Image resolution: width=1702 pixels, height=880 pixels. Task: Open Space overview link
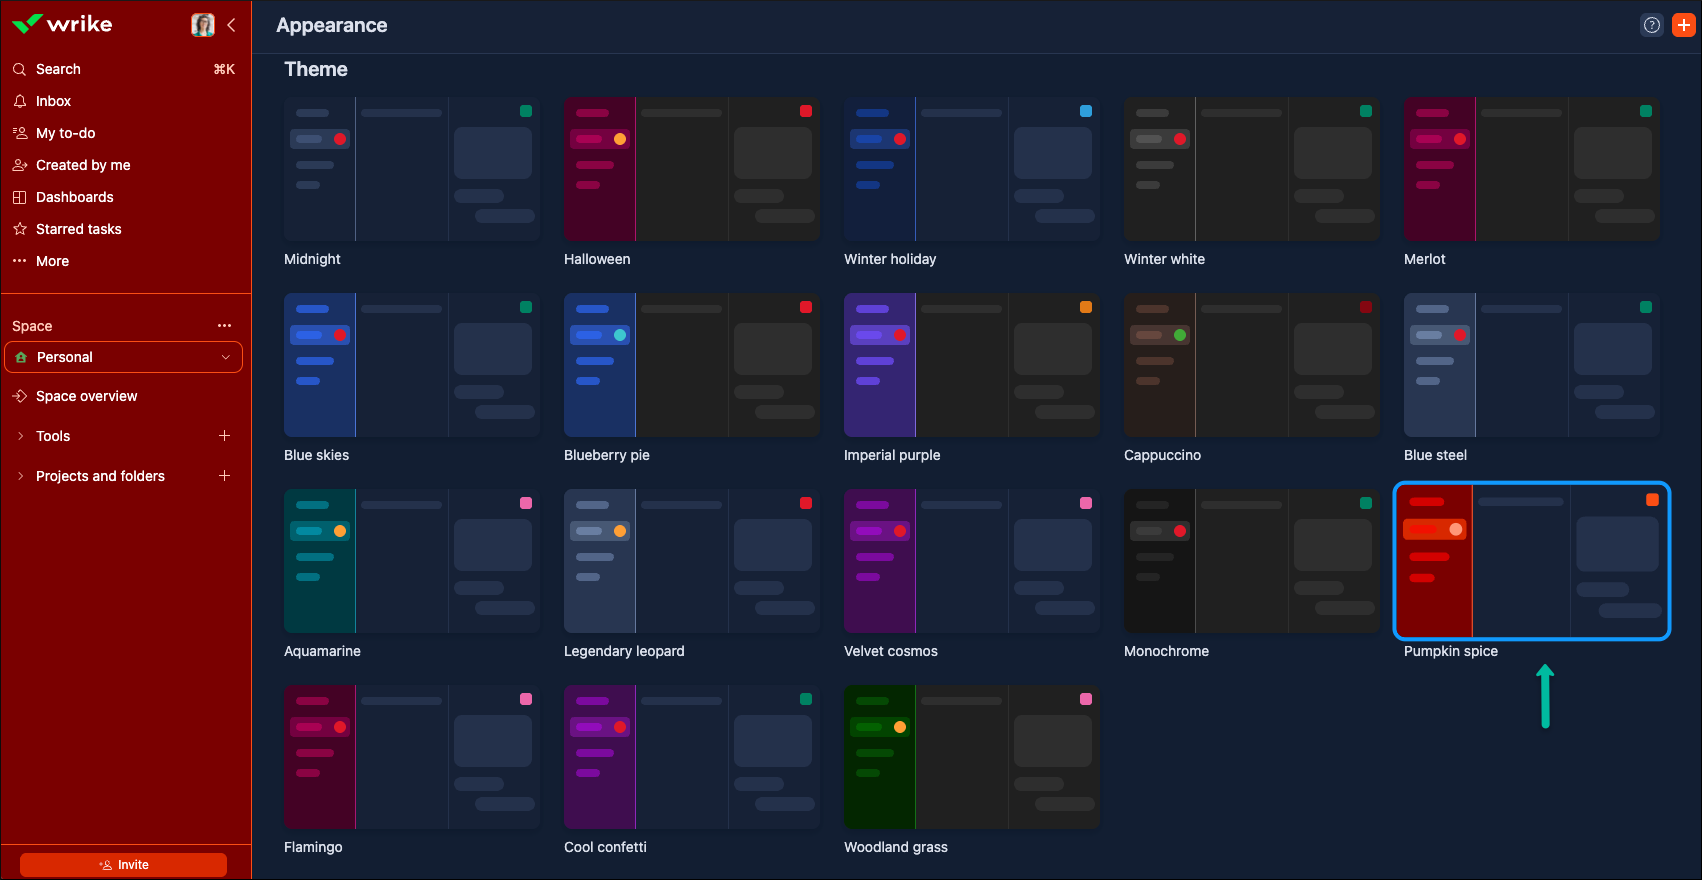[86, 396]
